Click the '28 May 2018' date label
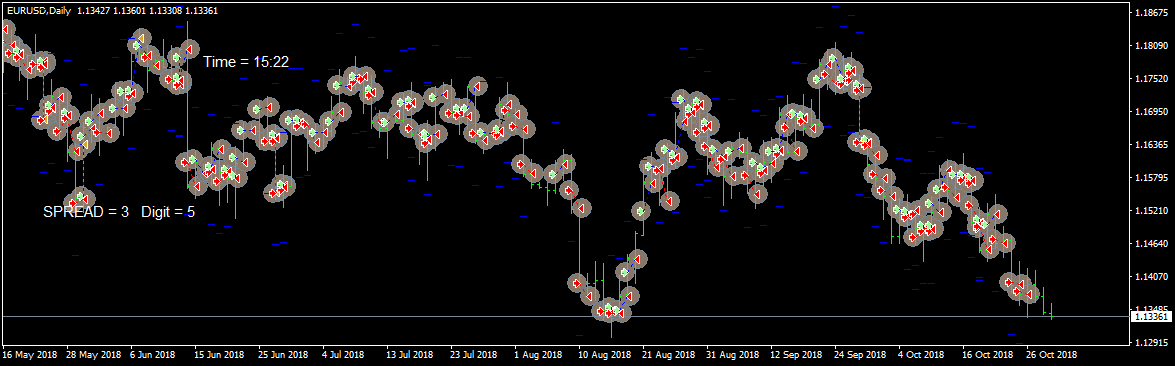 [x=94, y=354]
